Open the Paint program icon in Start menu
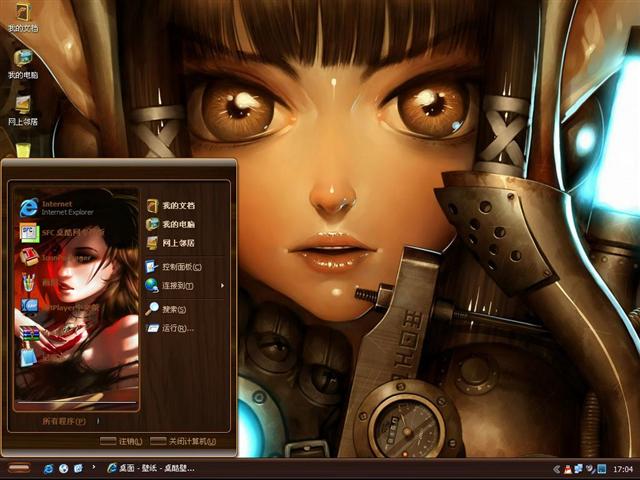Image resolution: width=640 pixels, height=480 pixels. click(x=30, y=283)
